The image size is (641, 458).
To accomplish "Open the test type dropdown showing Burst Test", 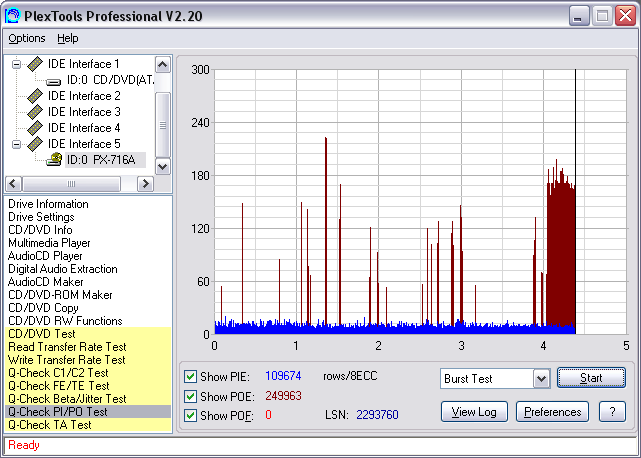I will tap(541, 378).
